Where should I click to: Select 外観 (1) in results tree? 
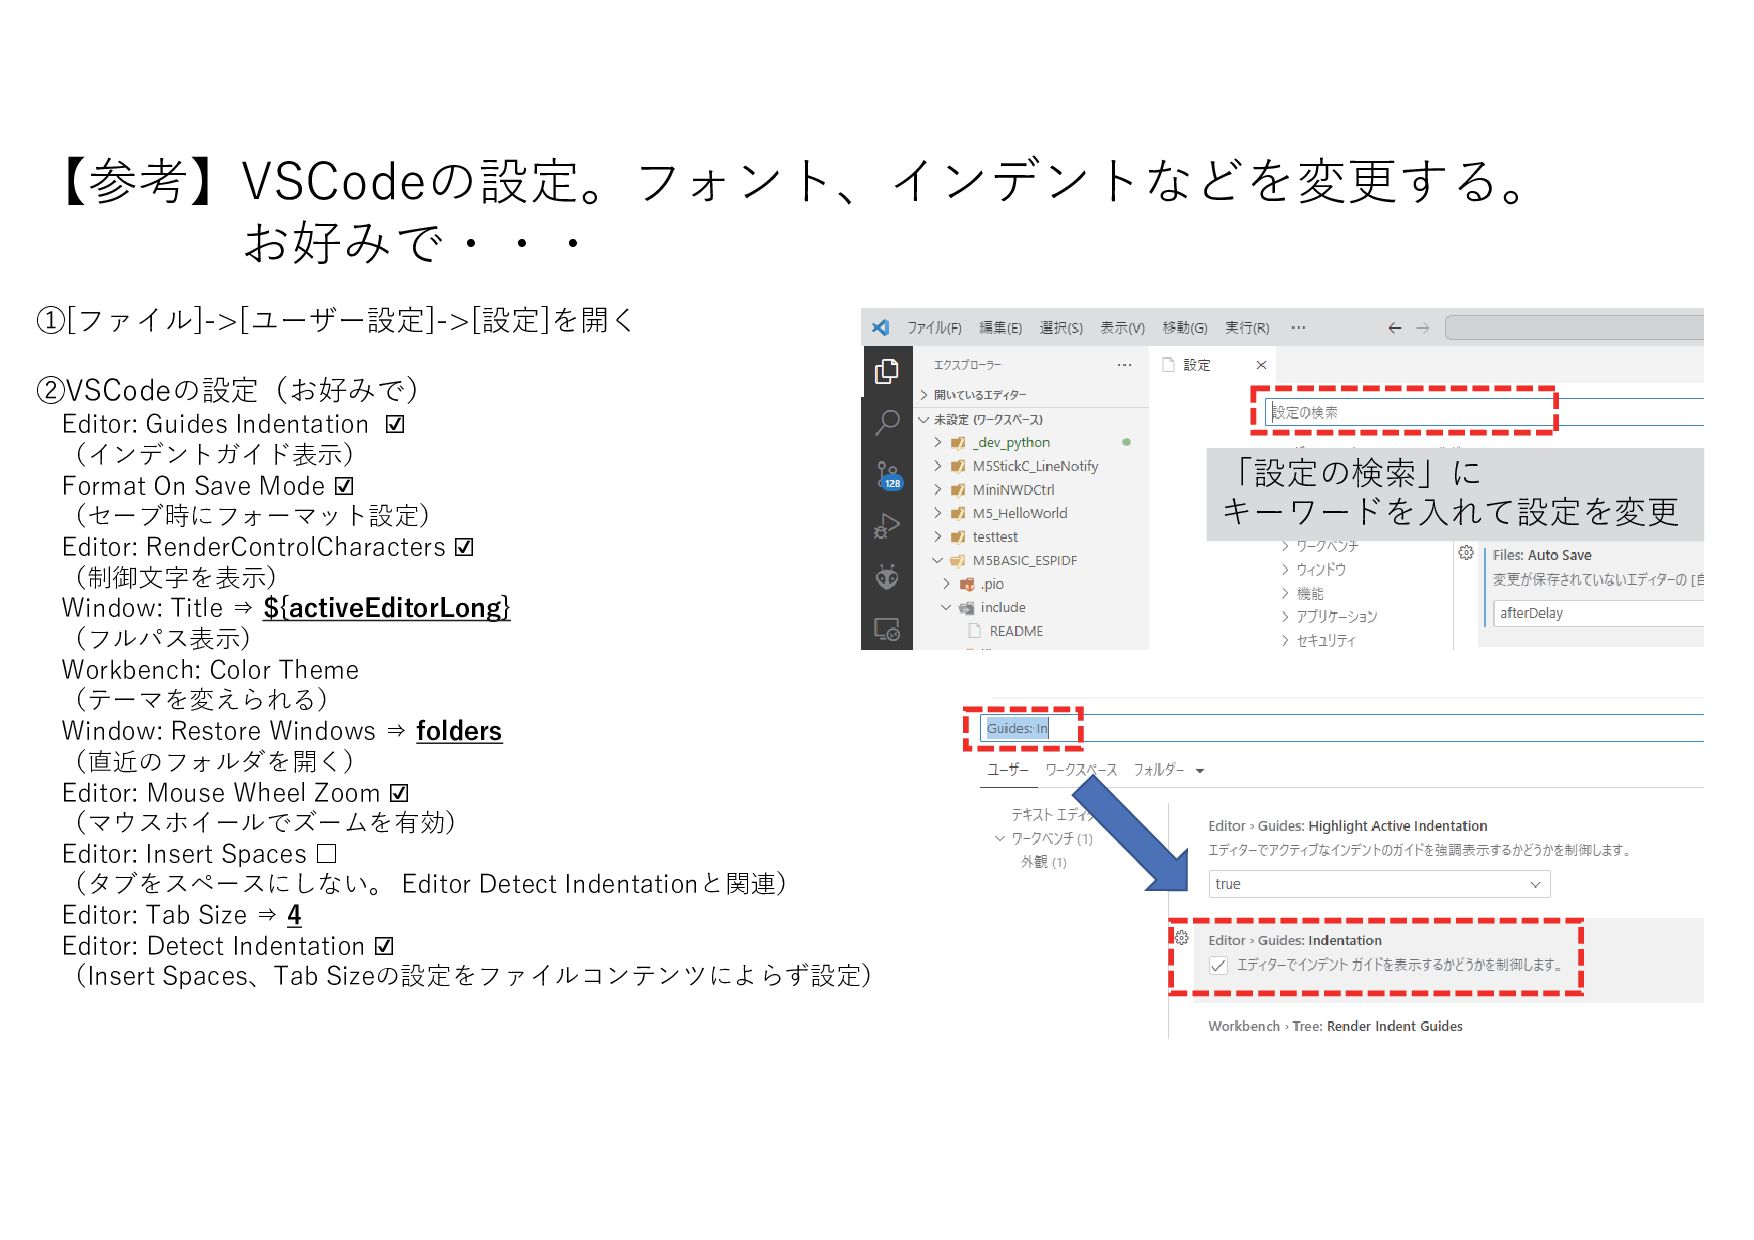coord(1043,862)
